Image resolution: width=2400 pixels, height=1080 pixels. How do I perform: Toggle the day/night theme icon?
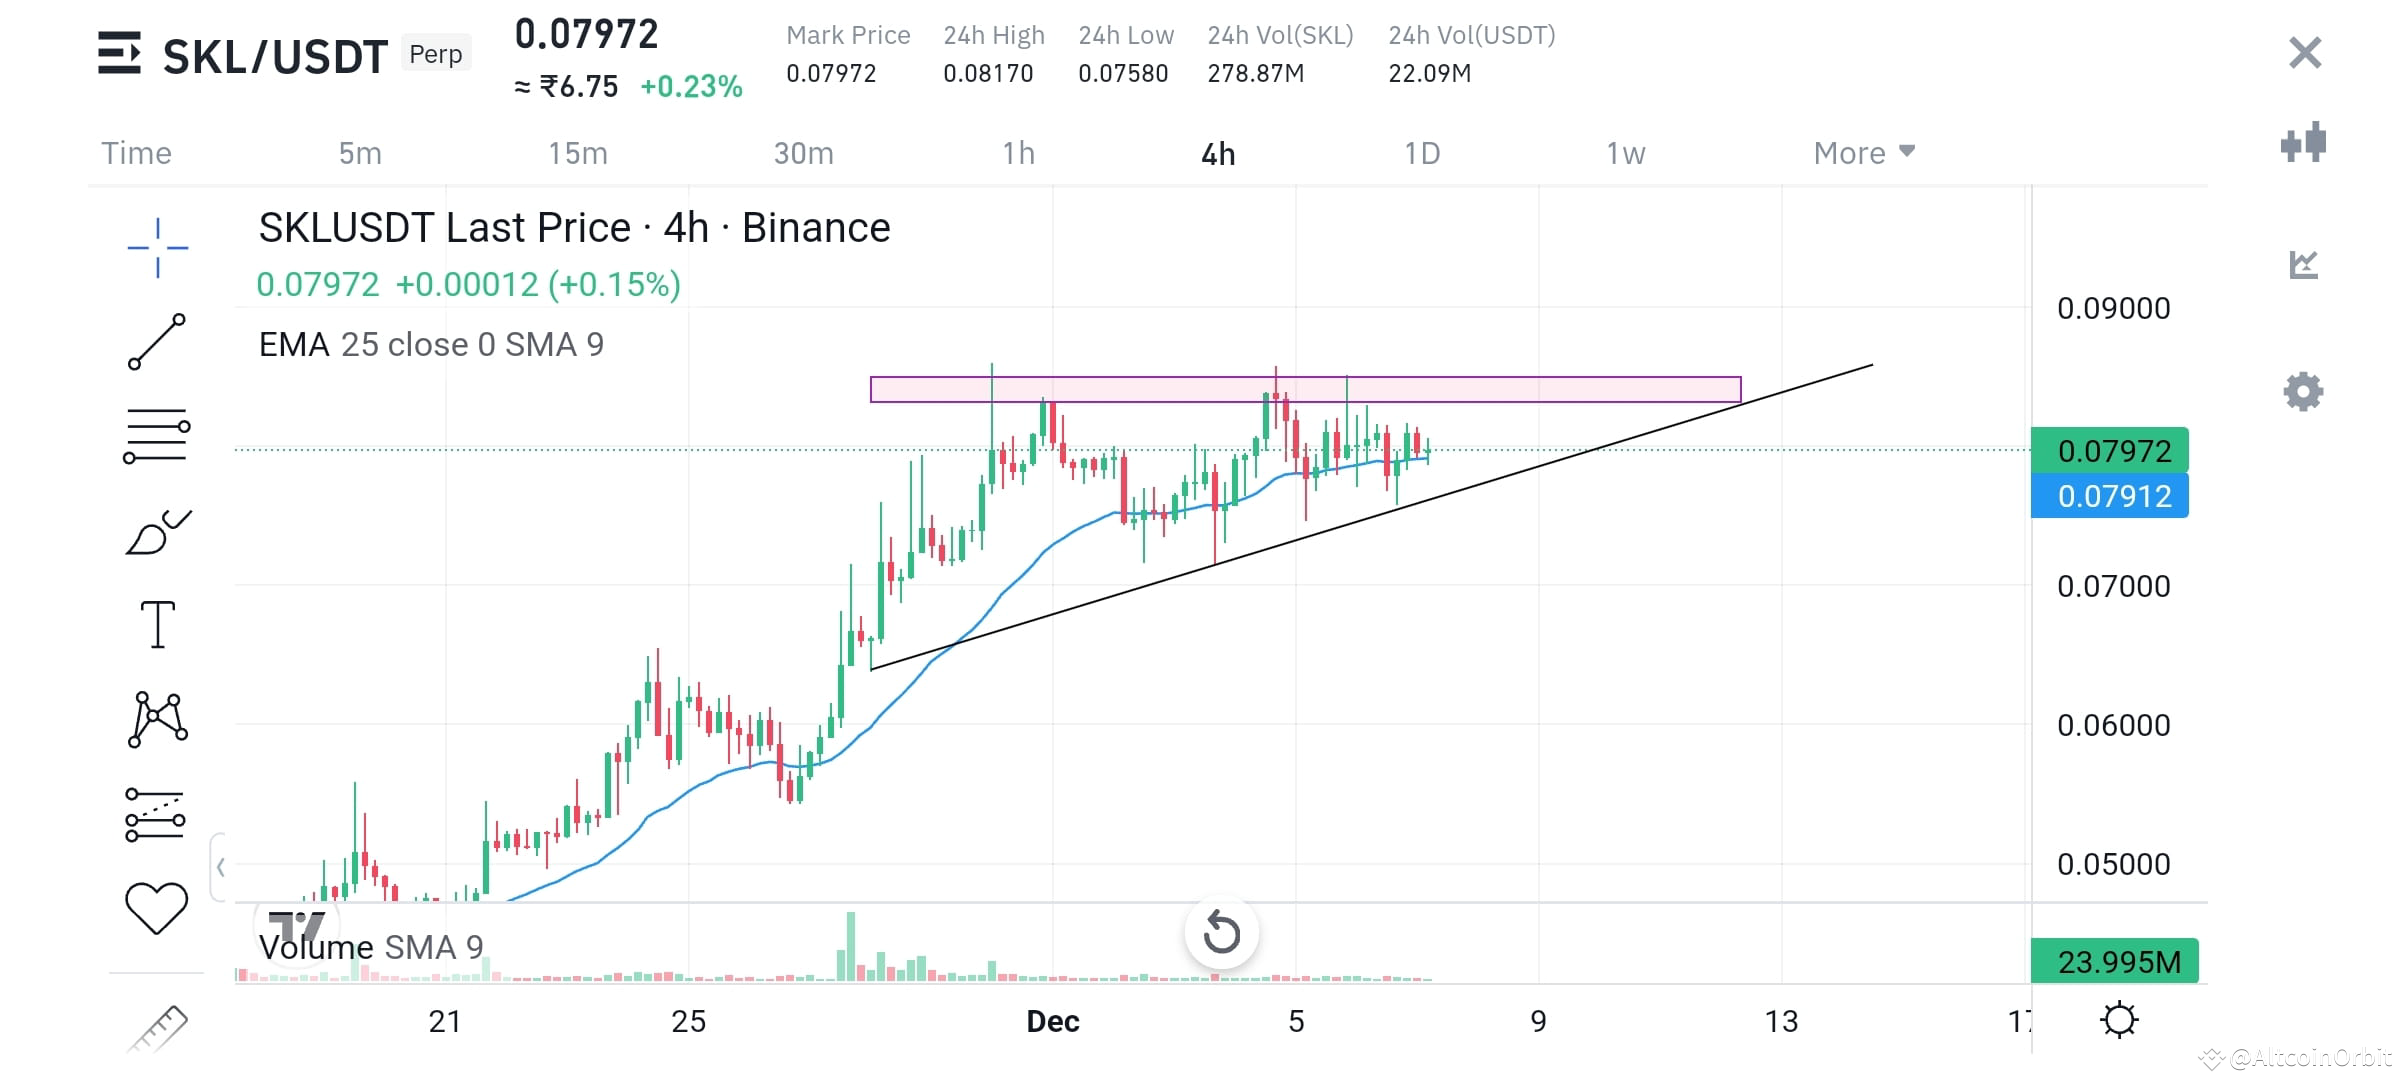coord(2119,1019)
